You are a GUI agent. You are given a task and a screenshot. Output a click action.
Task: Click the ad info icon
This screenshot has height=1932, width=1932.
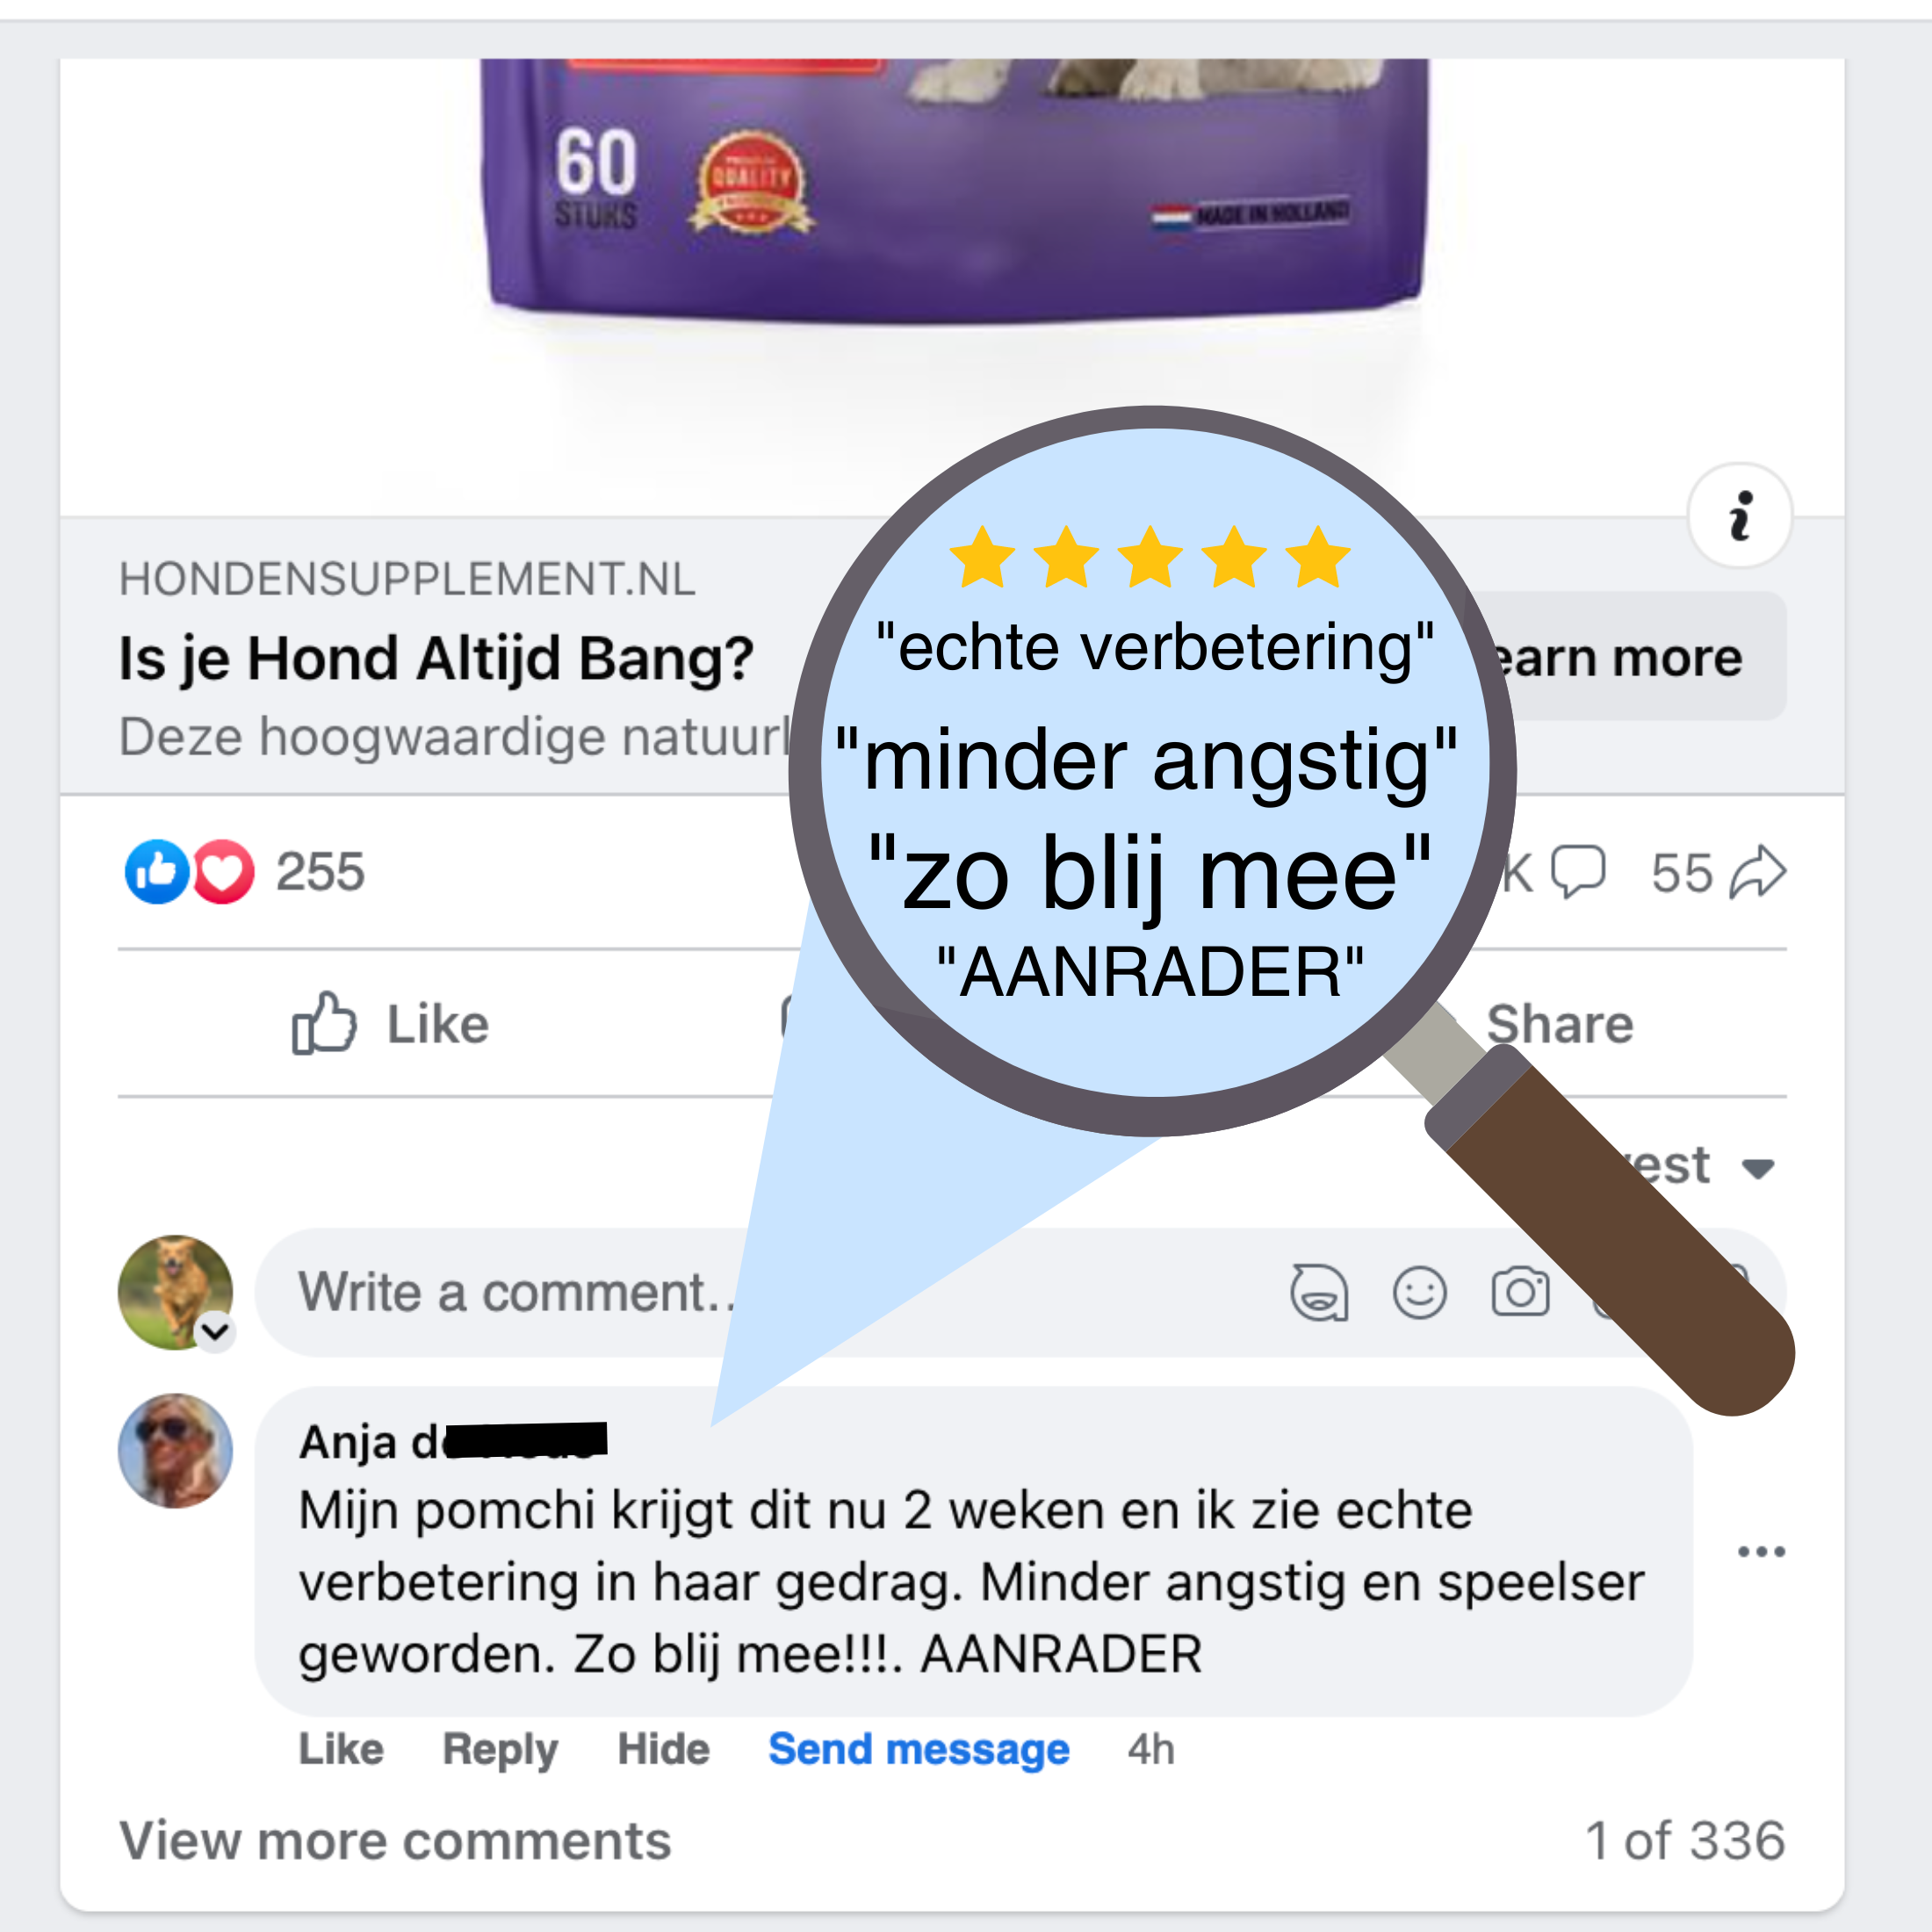point(1740,516)
